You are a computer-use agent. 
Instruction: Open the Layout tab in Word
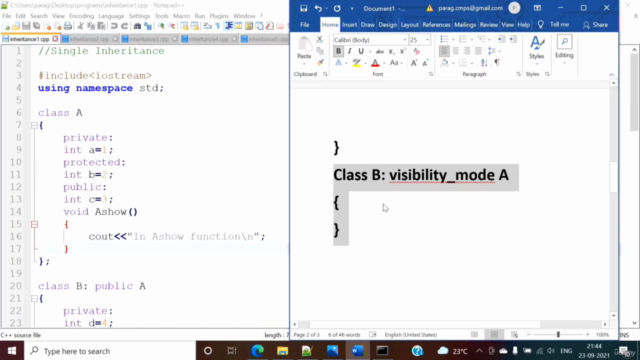[x=409, y=25]
